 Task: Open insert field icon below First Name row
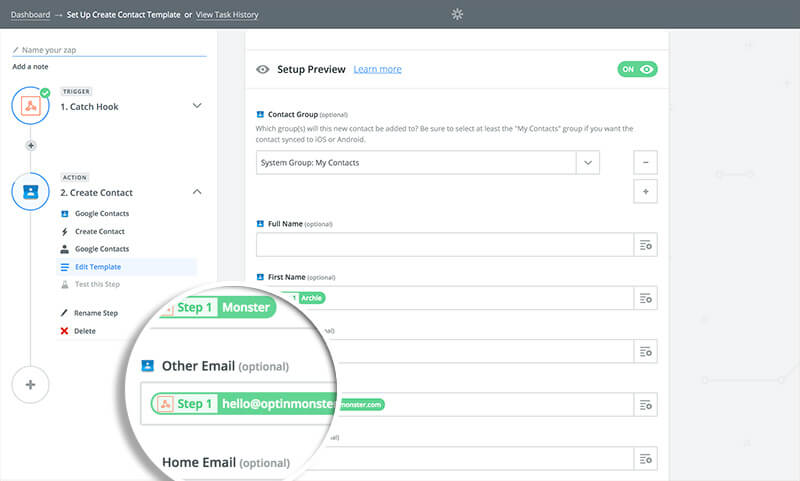[x=645, y=352]
